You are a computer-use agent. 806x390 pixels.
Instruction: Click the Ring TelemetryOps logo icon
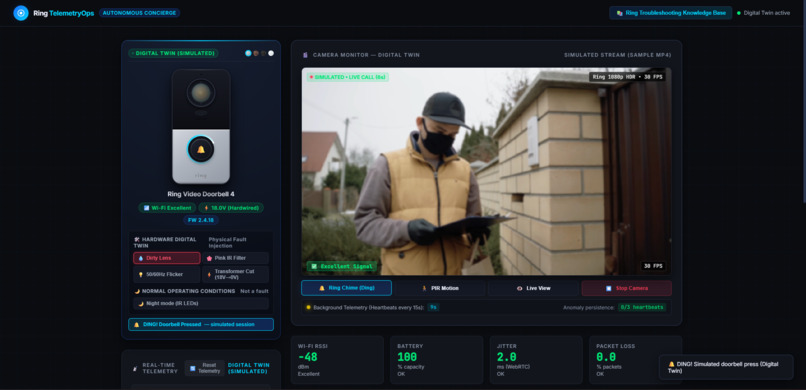tap(21, 13)
